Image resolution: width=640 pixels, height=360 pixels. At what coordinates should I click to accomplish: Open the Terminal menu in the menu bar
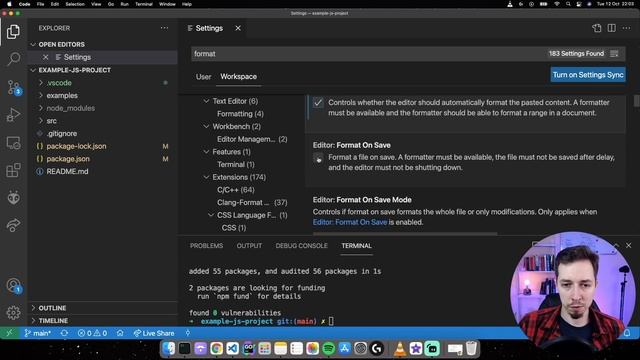point(144,4)
